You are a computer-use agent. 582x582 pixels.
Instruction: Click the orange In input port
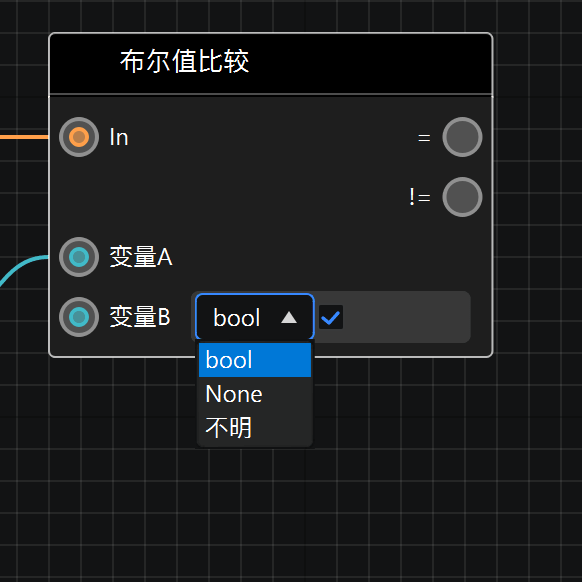point(79,137)
